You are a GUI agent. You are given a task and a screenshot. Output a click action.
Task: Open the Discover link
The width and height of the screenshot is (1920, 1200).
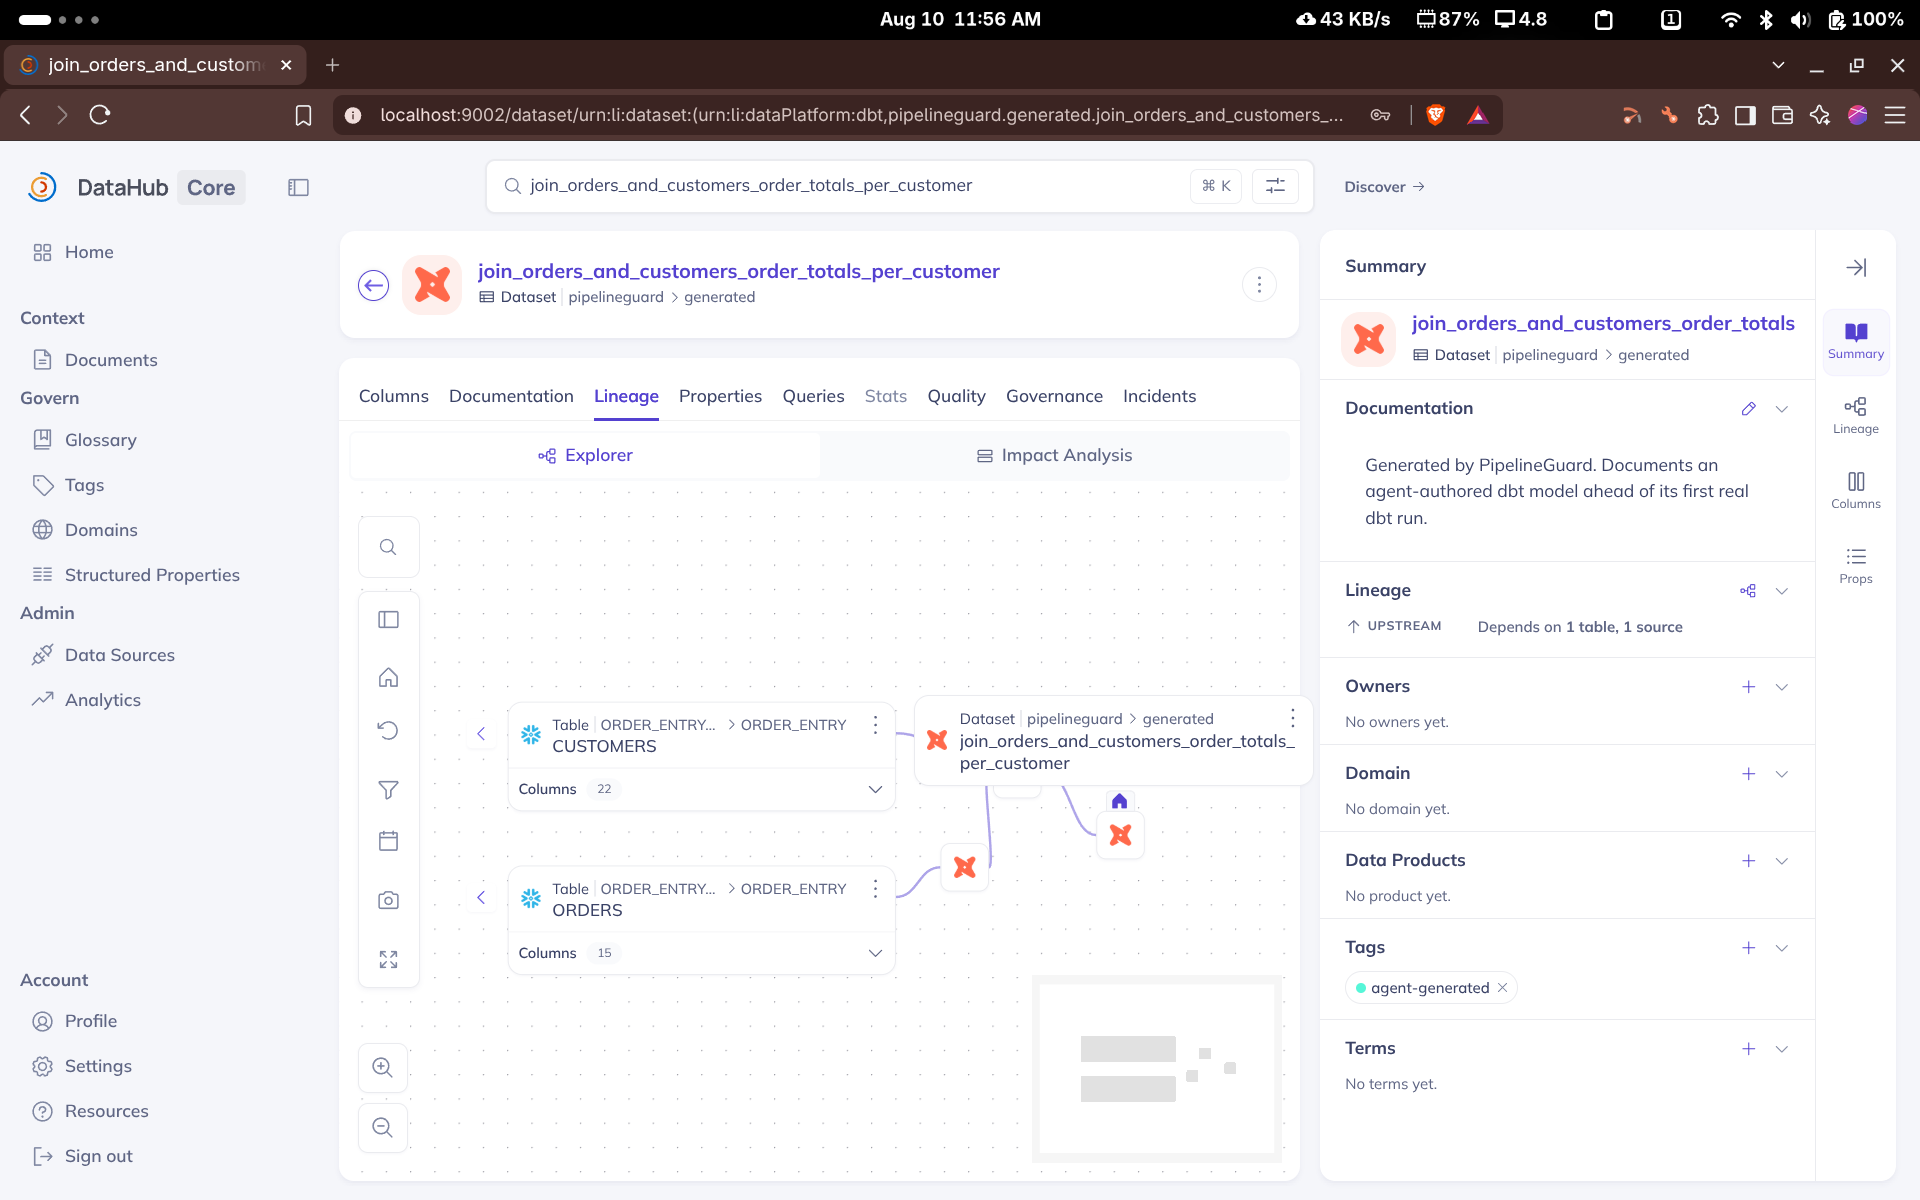(x=1384, y=187)
